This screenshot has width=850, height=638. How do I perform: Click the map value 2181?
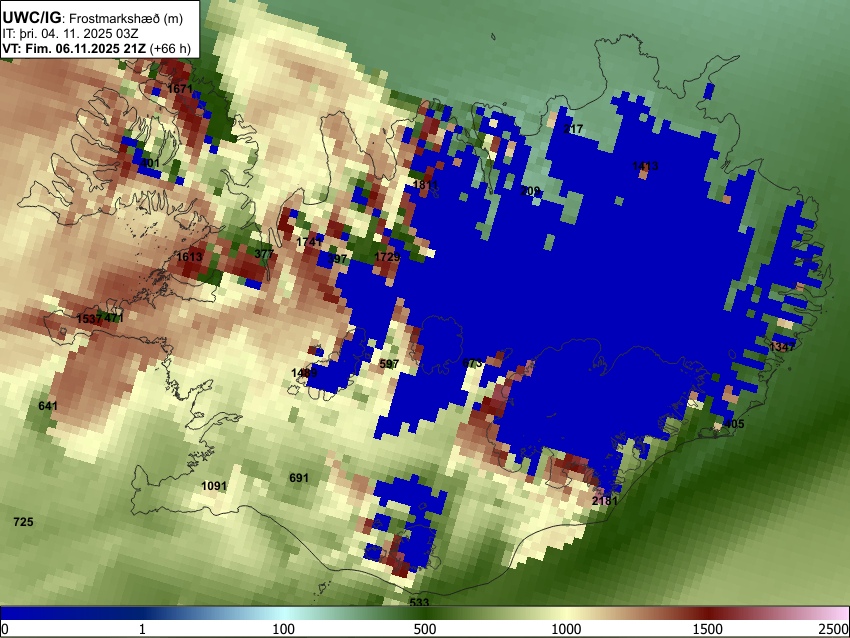(605, 500)
